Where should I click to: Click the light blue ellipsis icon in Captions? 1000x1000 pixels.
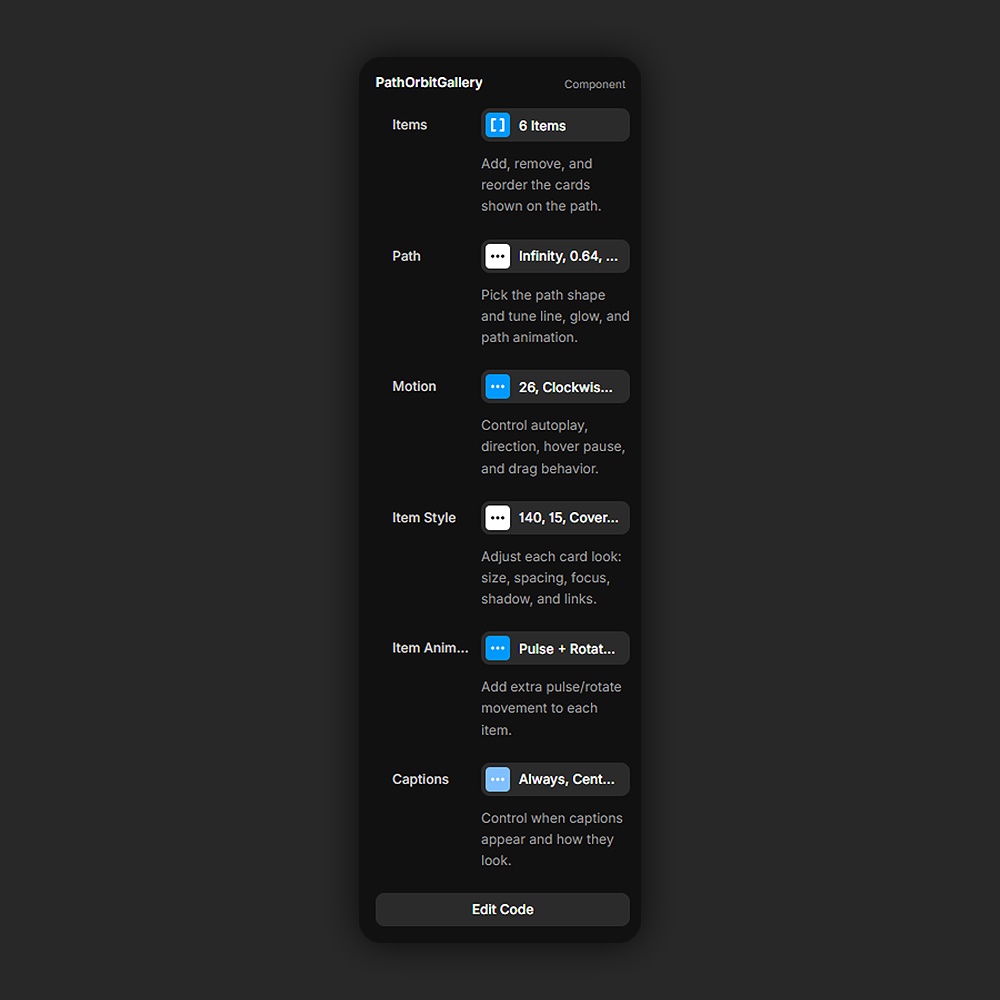click(497, 779)
